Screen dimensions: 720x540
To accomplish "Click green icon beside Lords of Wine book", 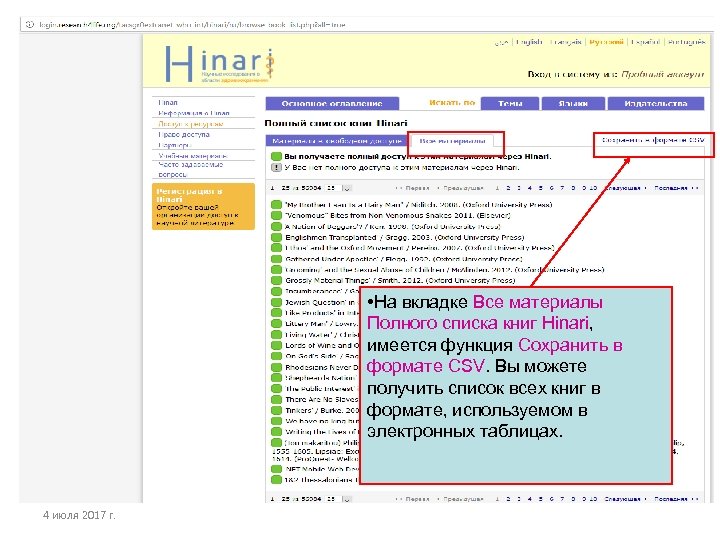I will 276,345.
